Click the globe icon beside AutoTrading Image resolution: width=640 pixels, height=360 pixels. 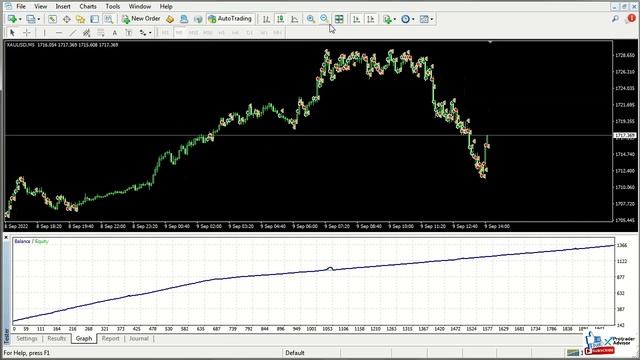[x=198, y=19]
